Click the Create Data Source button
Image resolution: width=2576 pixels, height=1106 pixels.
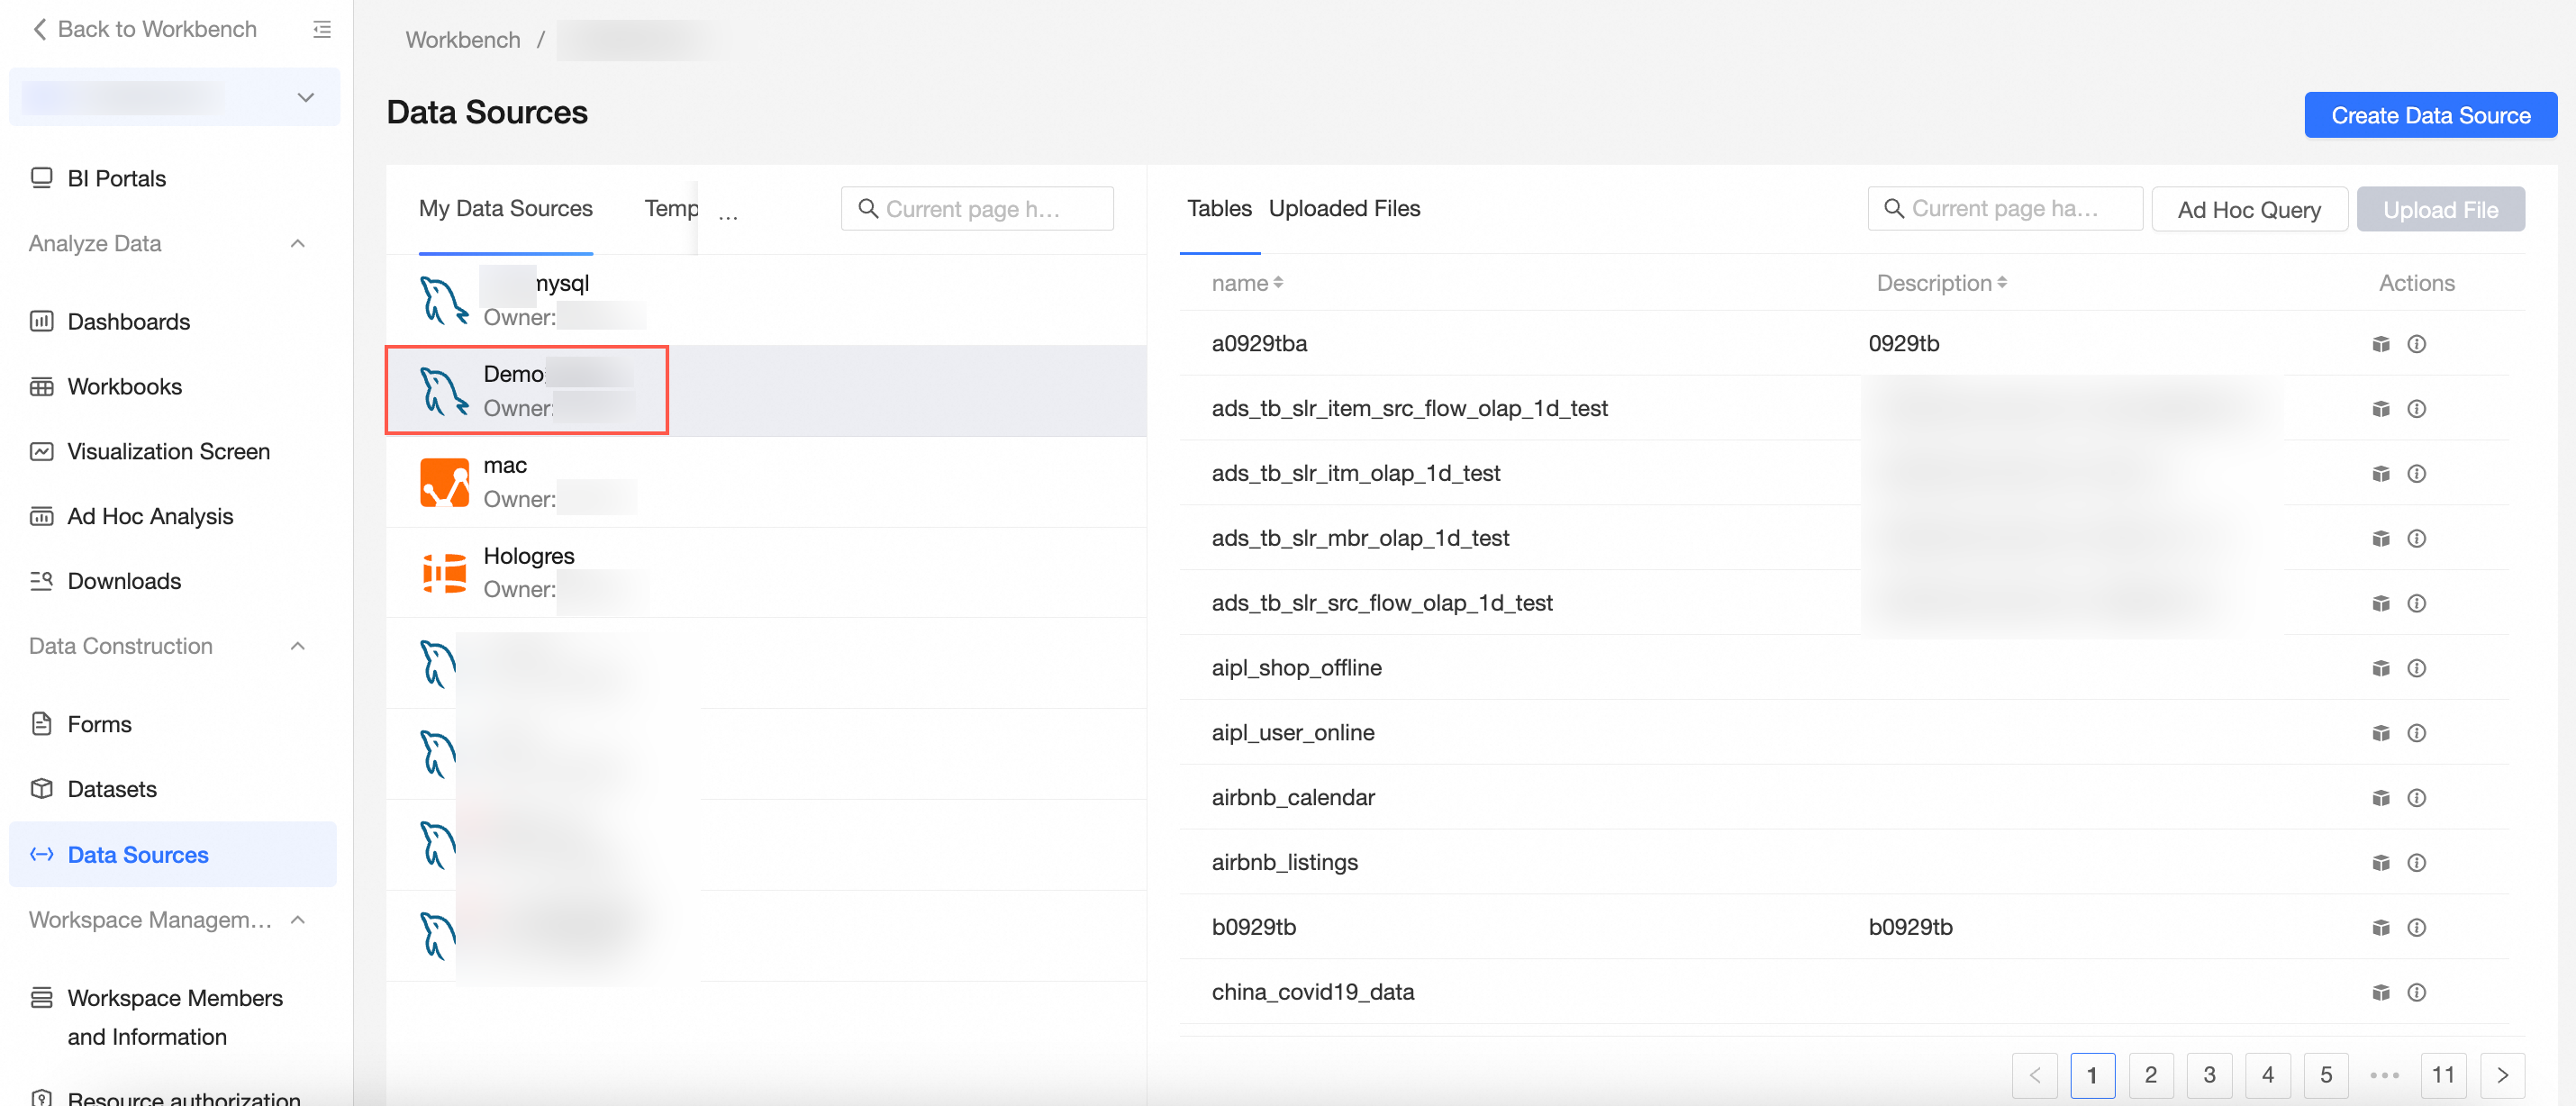click(2429, 116)
